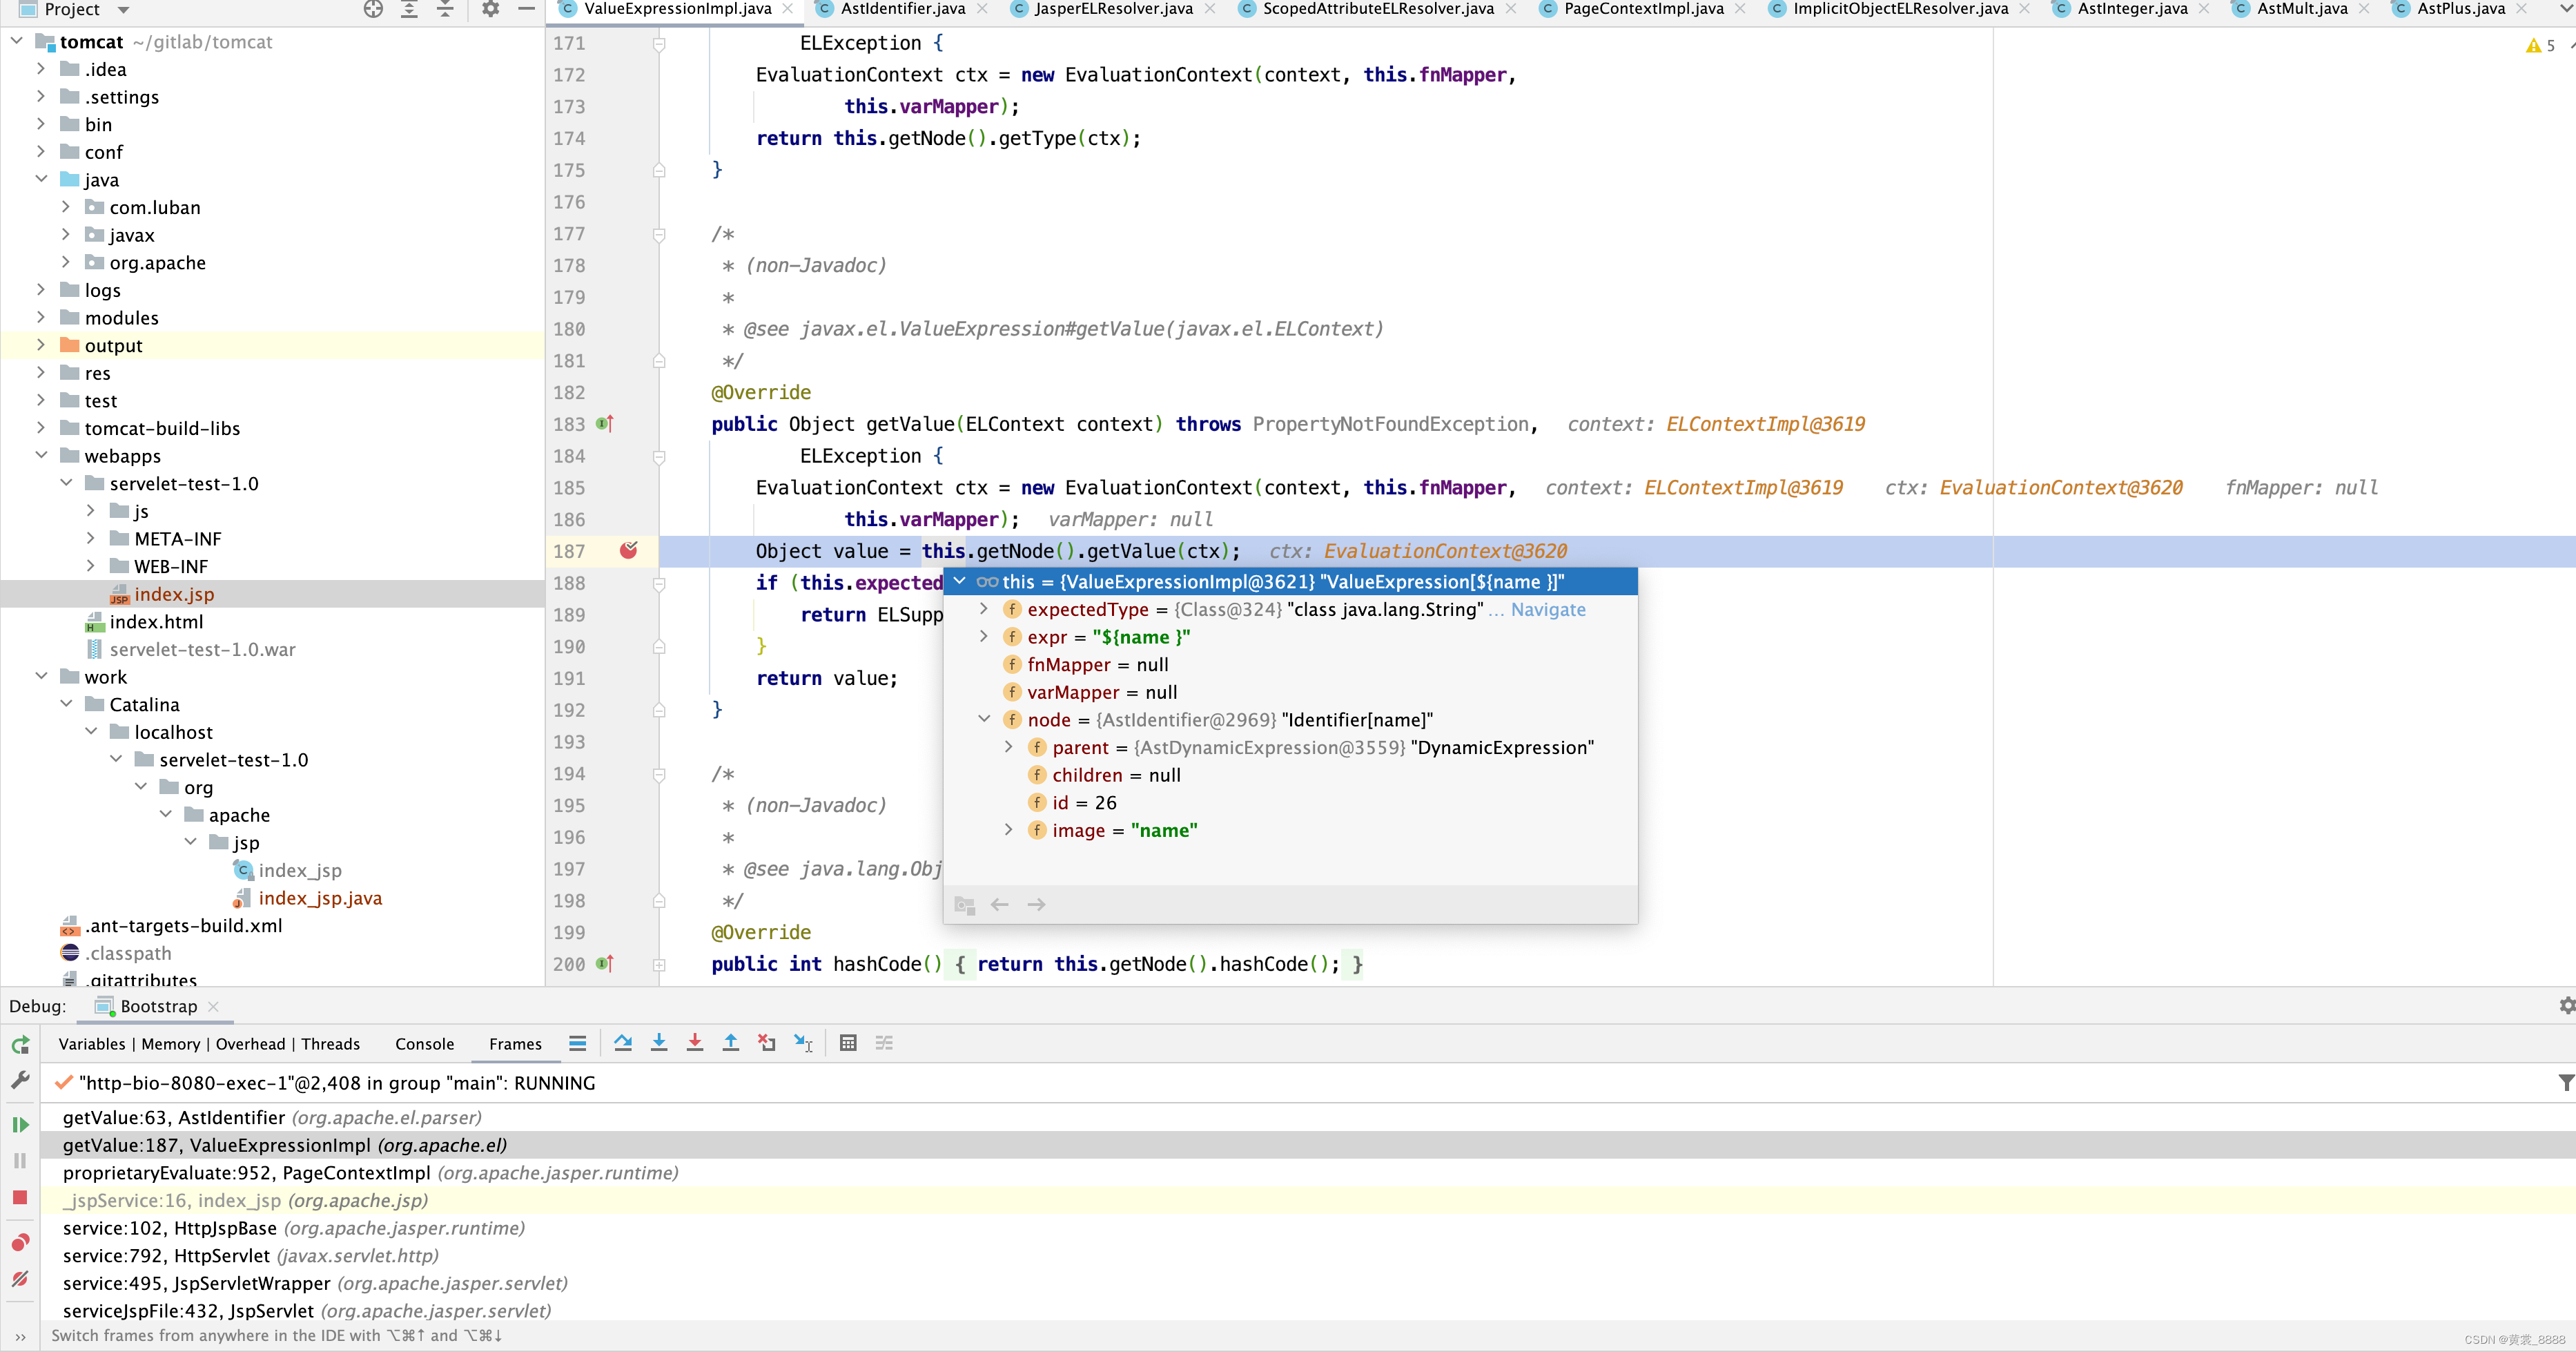Click the forward arrow in the variable popup
This screenshot has height=1352, width=2576.
point(1036,904)
